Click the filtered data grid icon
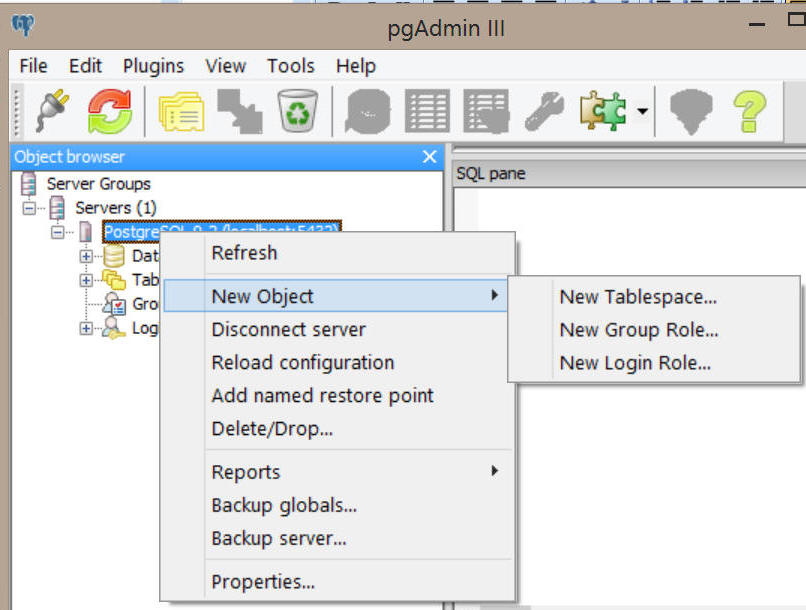The image size is (806, 610). (x=486, y=111)
